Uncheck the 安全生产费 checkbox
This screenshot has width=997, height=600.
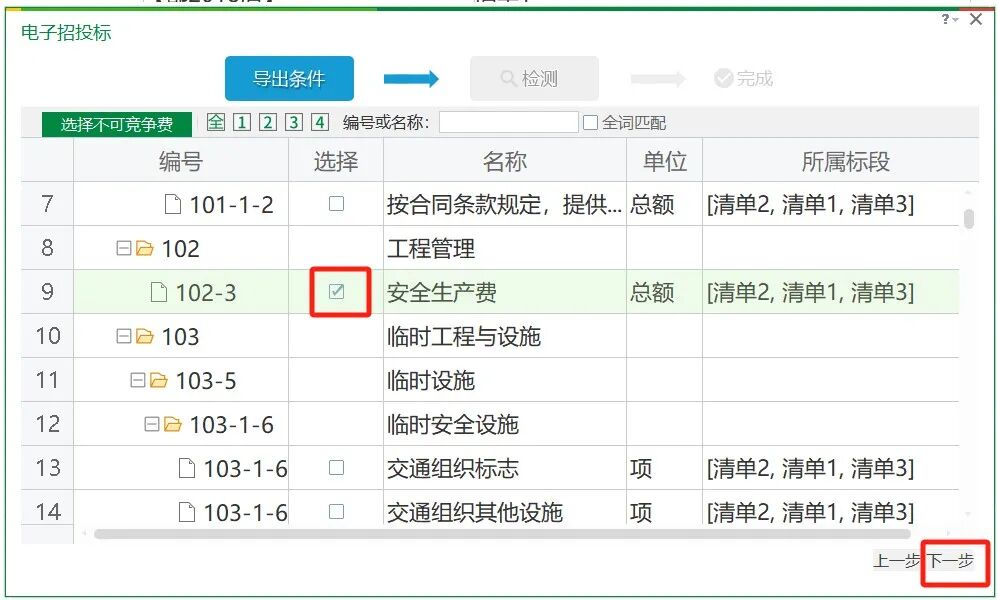(336, 291)
